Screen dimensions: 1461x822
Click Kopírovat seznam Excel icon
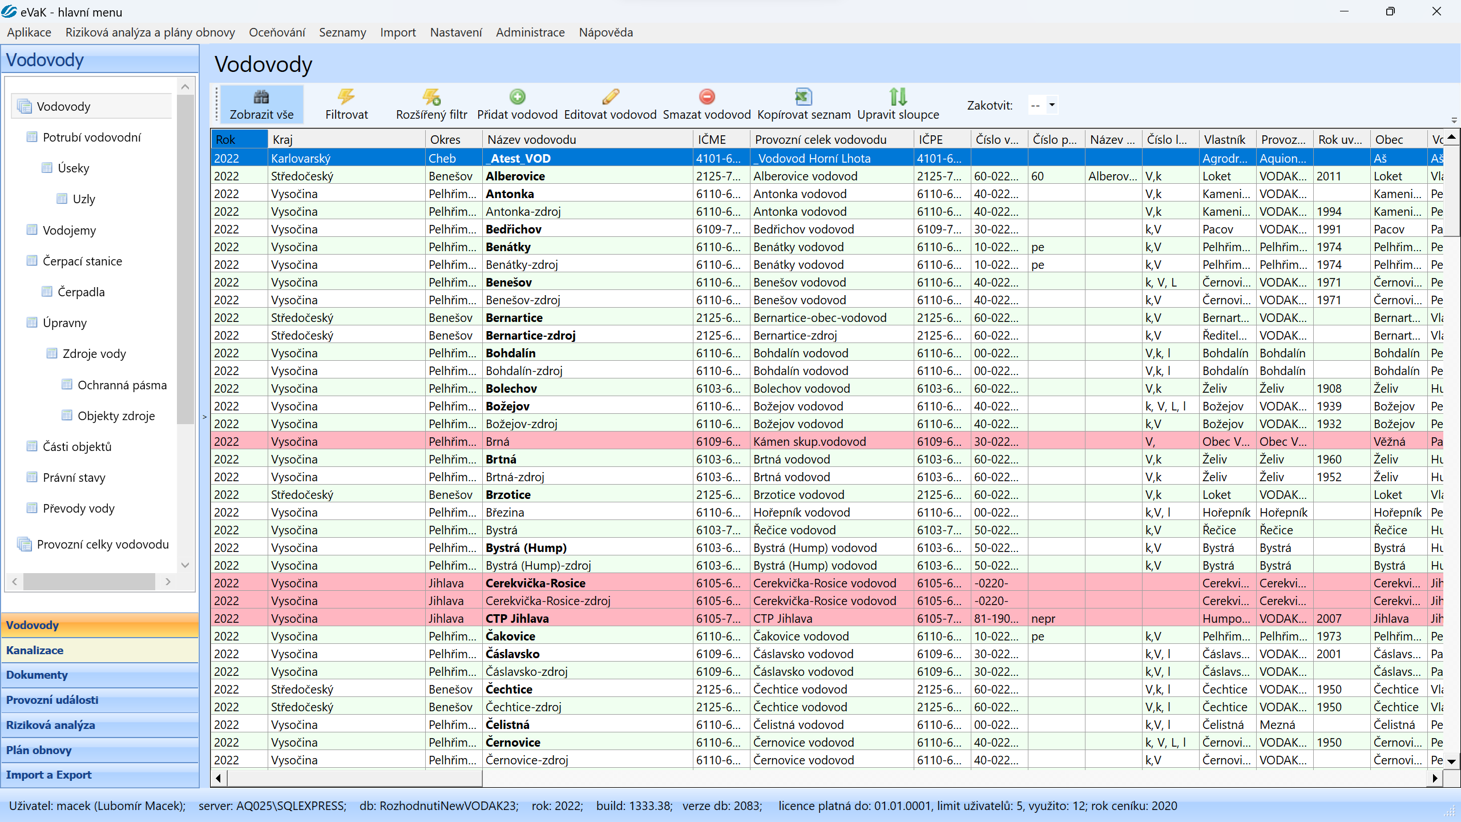pyautogui.click(x=803, y=97)
